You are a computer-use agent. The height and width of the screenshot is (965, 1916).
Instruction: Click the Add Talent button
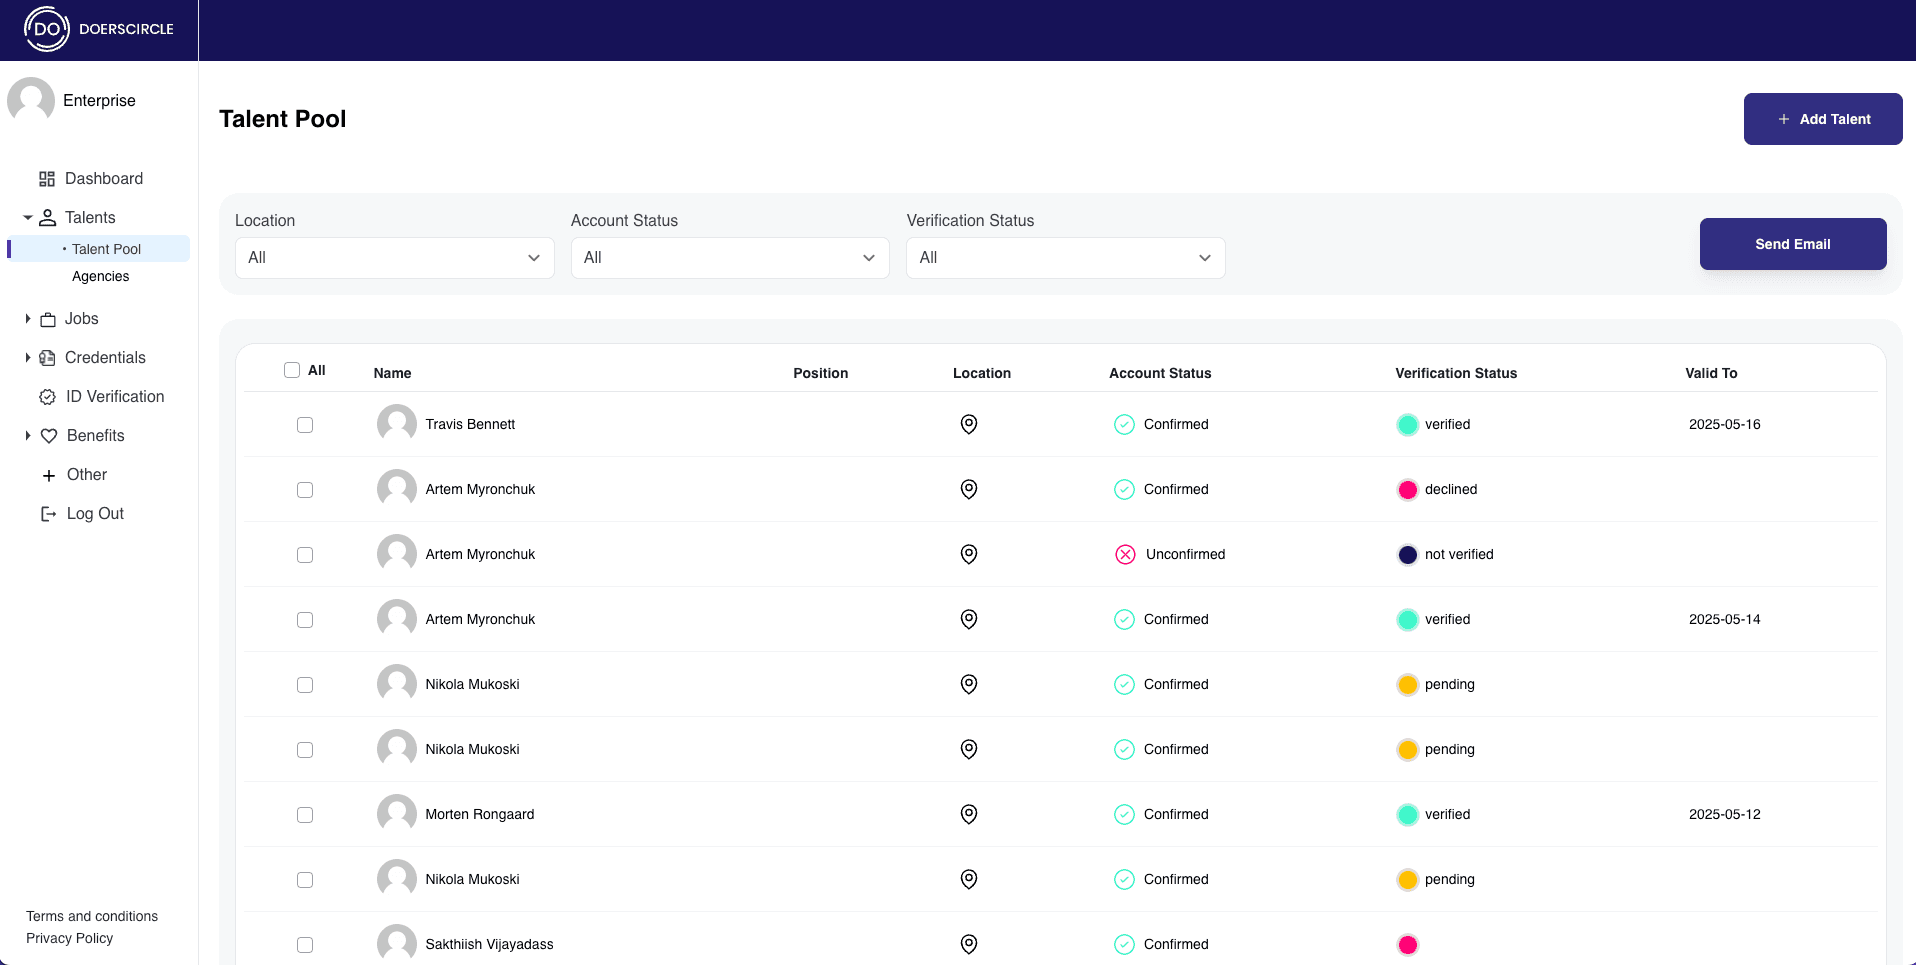1822,118
